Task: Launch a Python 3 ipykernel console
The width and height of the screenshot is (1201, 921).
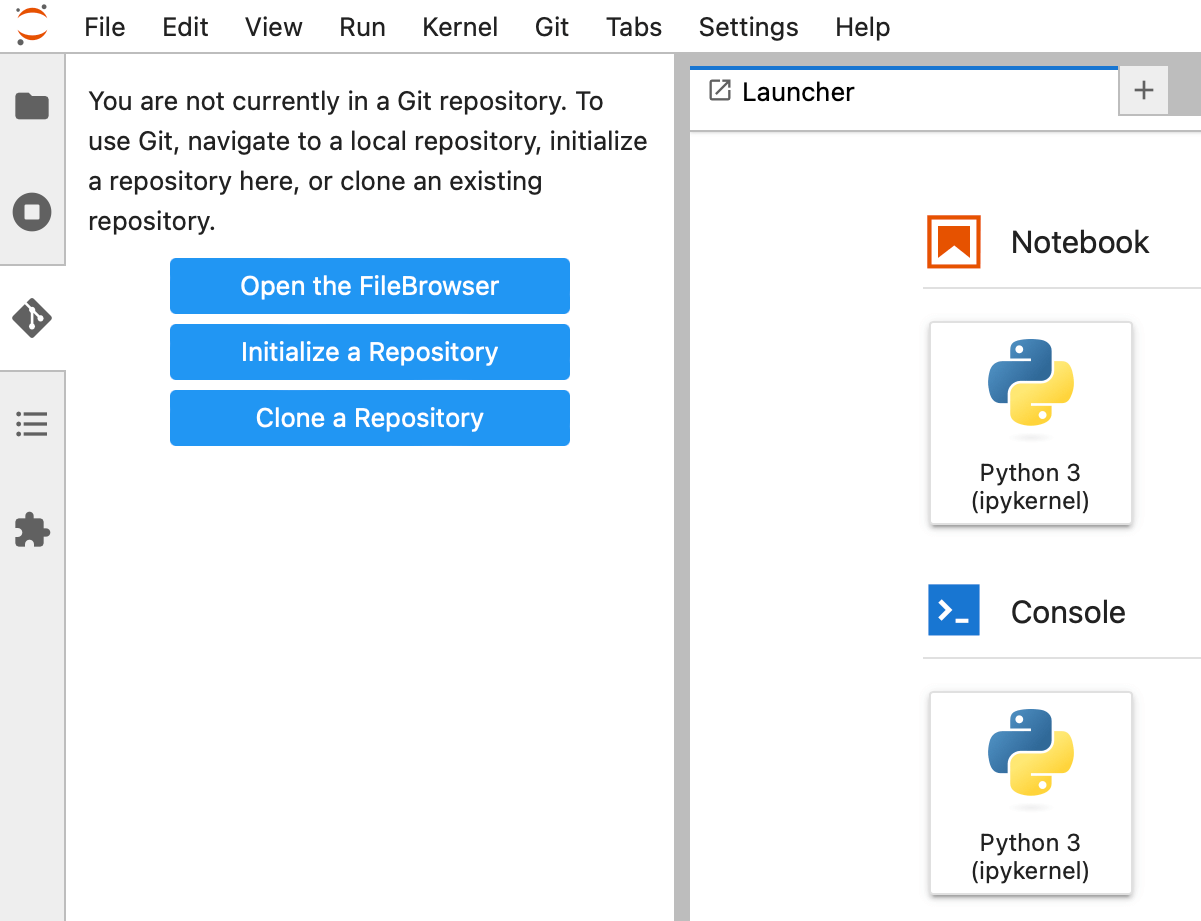Action: tap(1030, 793)
